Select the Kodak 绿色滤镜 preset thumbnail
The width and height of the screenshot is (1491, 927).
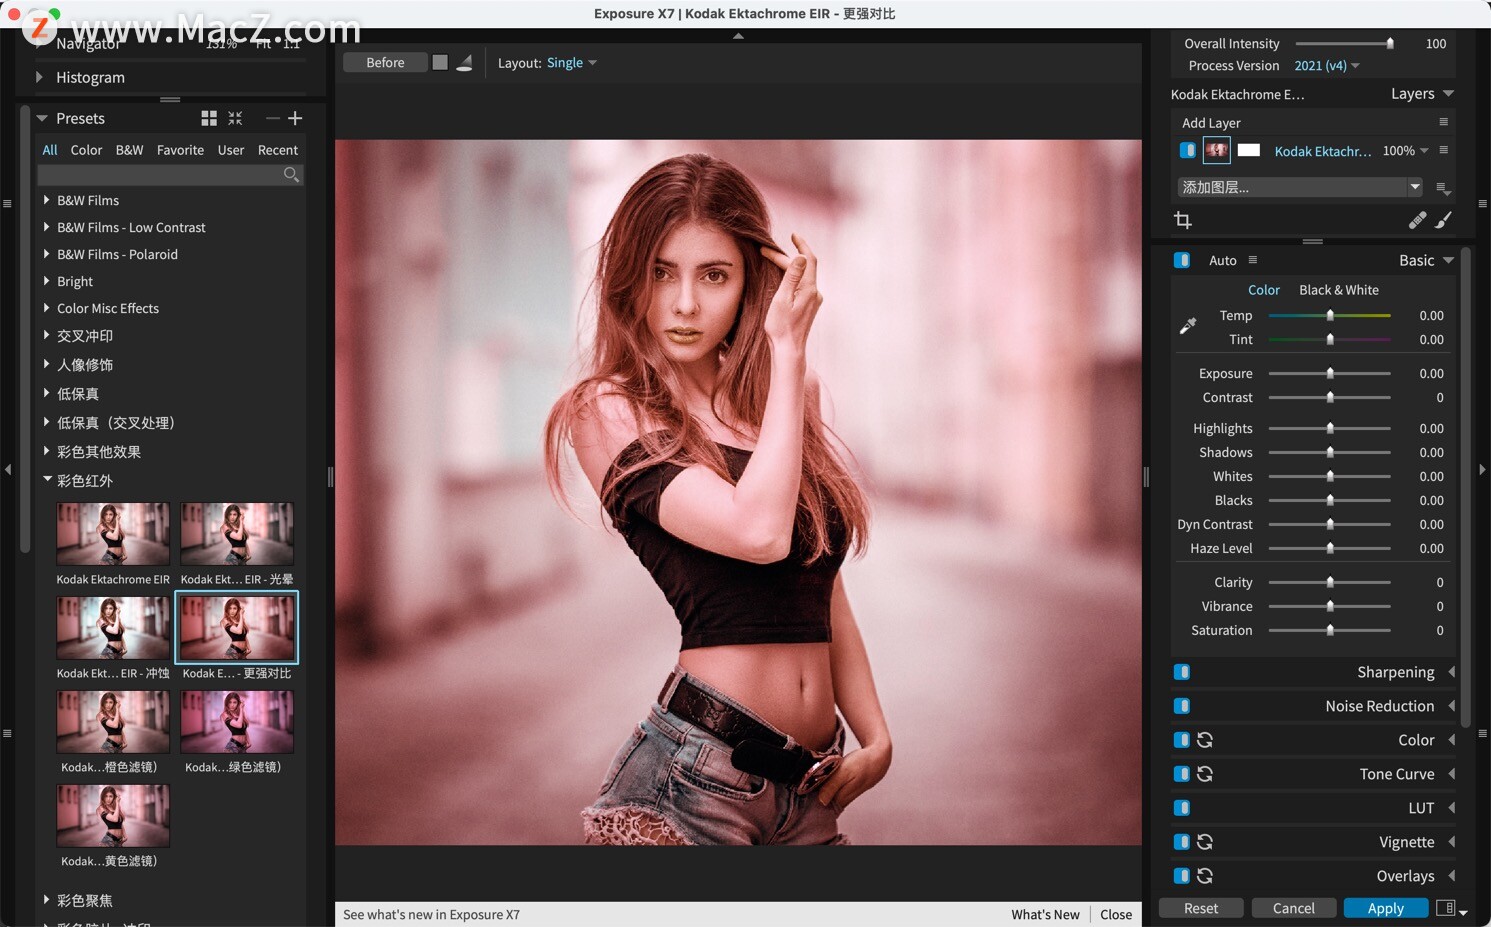click(237, 721)
